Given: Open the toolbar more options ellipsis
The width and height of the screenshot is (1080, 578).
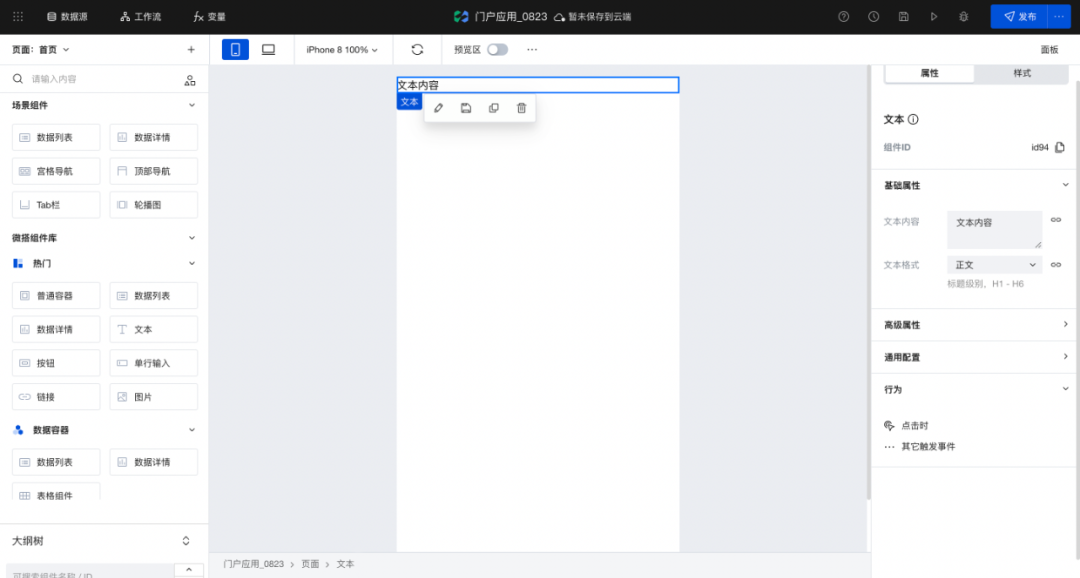Looking at the screenshot, I should pos(532,50).
